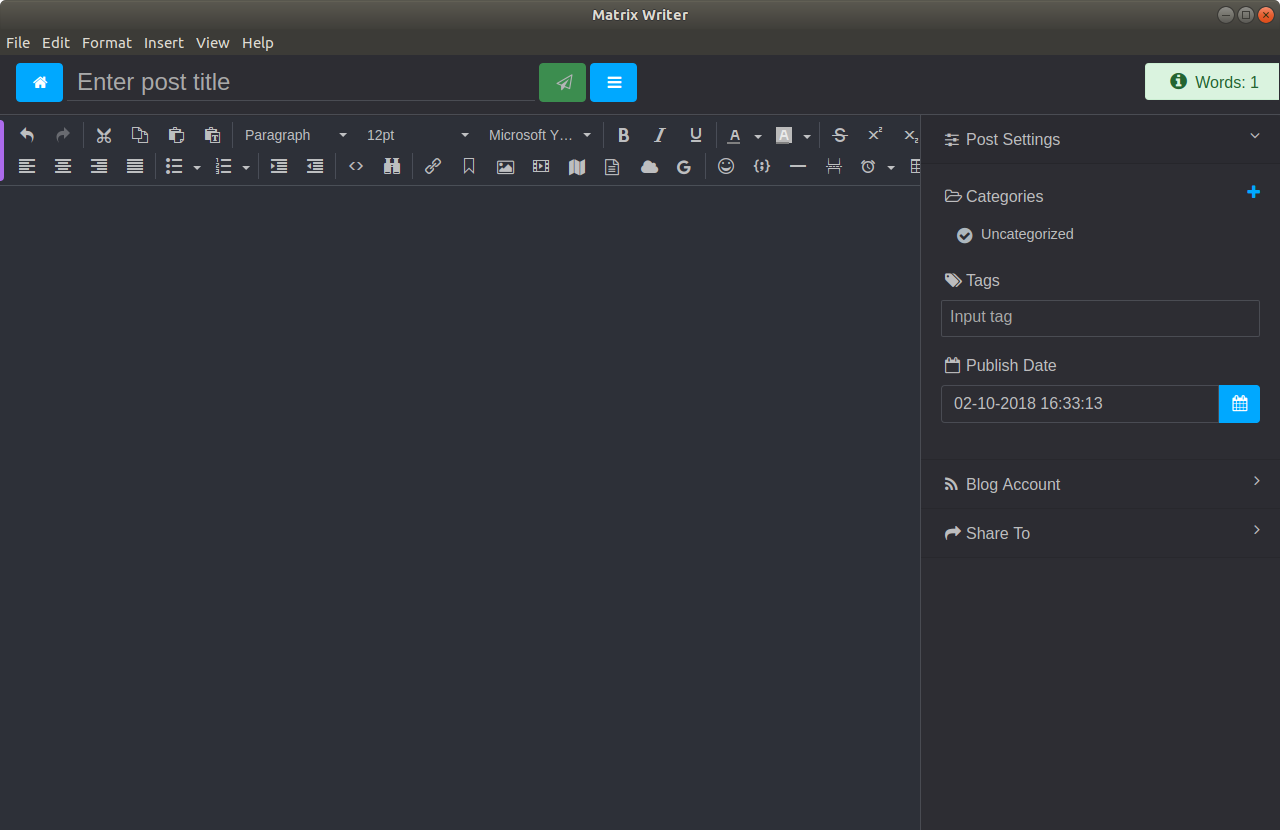The width and height of the screenshot is (1280, 830).
Task: Insert code sample with braces icon
Action: (762, 167)
